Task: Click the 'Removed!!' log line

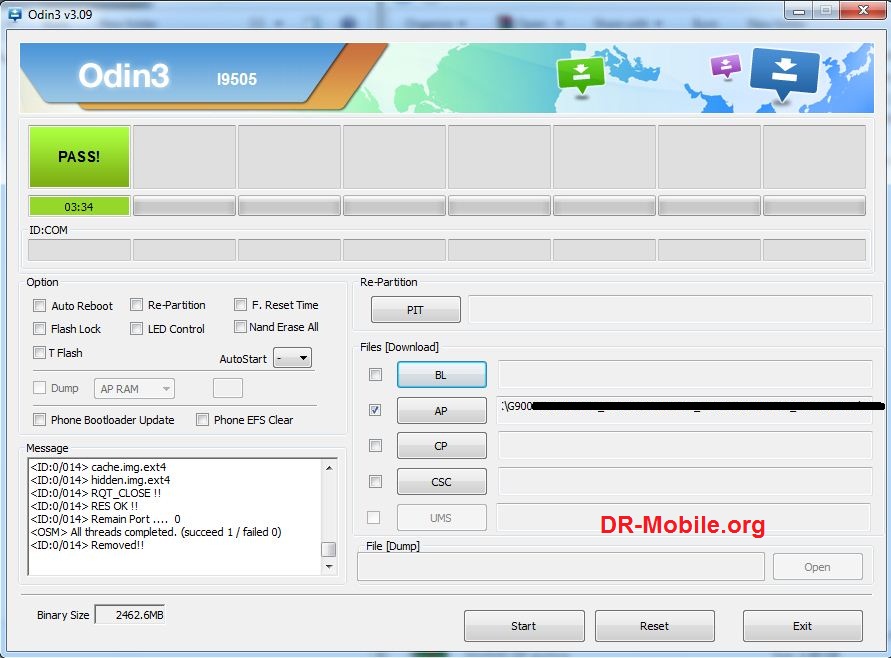Action: (x=87, y=545)
